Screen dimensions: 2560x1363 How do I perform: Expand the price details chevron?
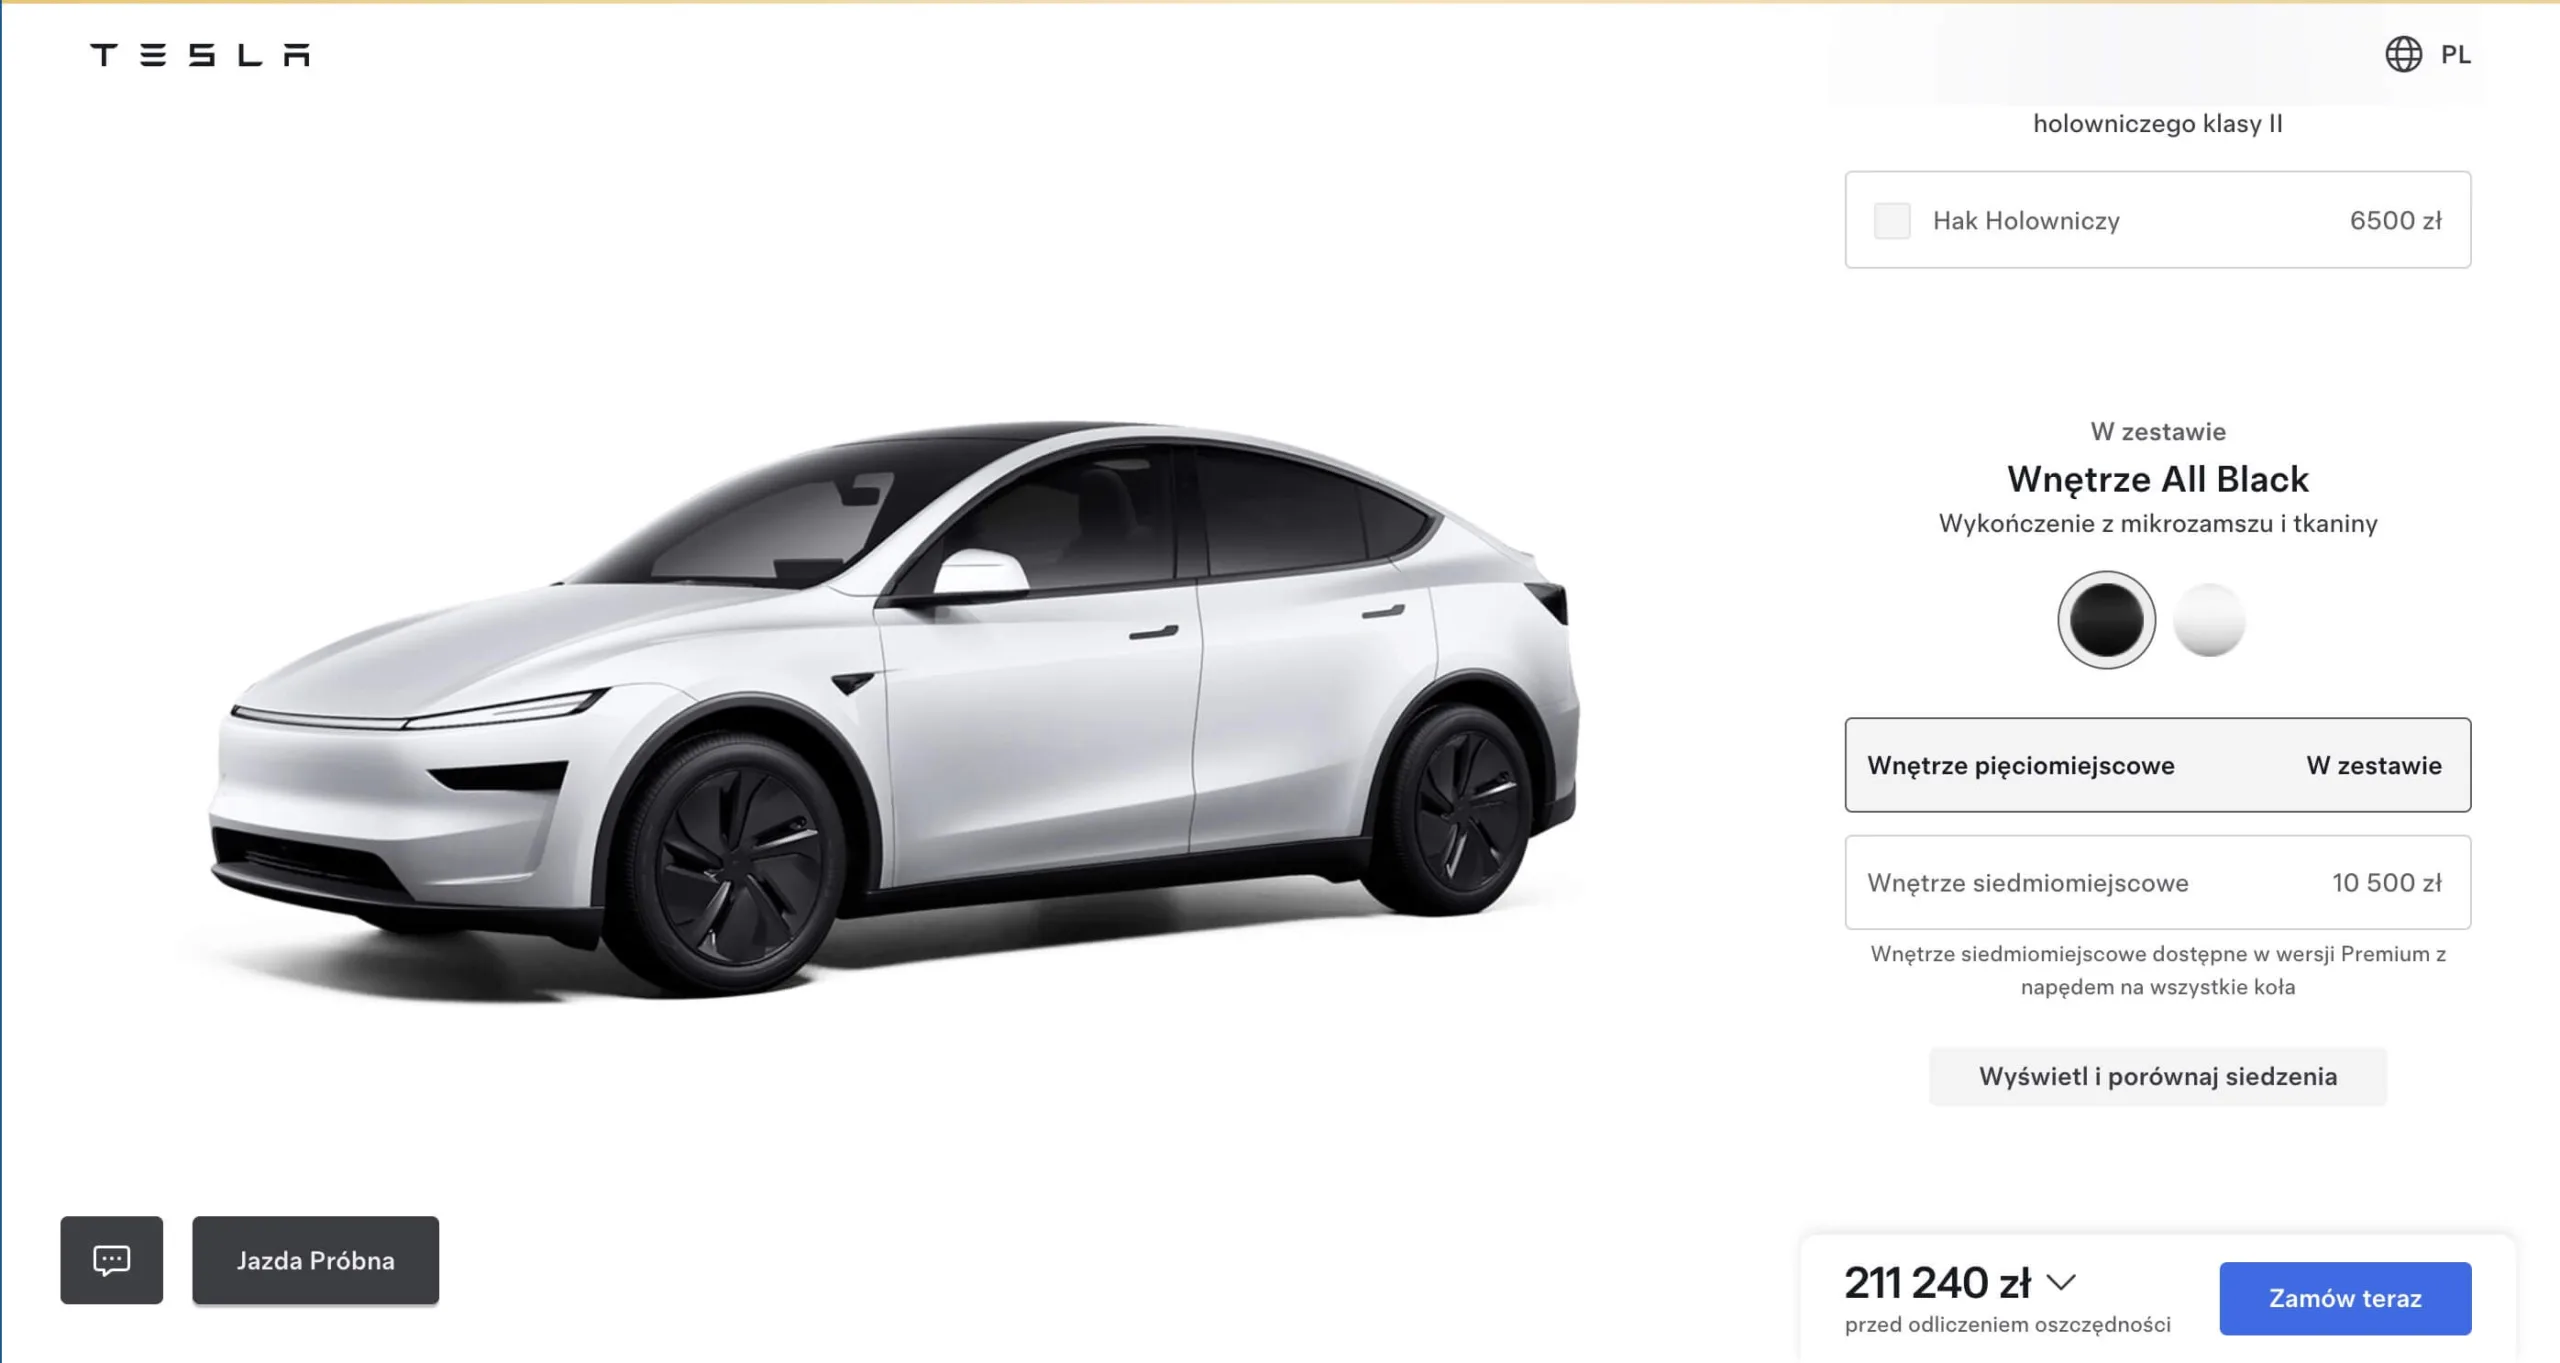[2062, 1282]
